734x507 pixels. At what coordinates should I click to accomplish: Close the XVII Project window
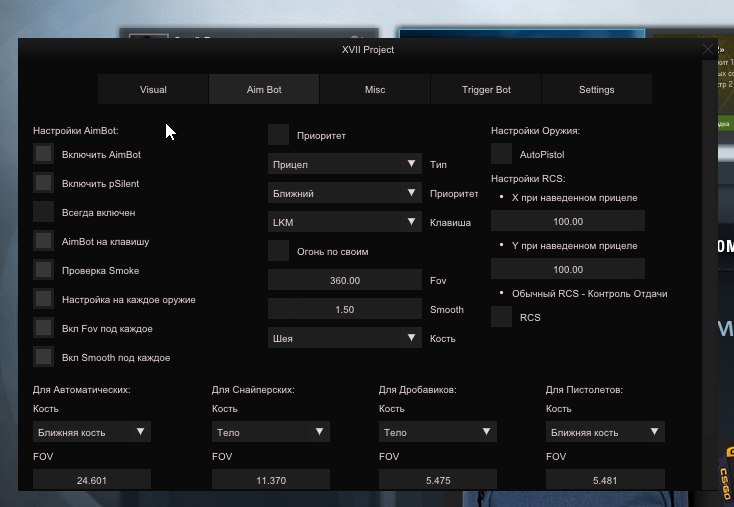click(x=707, y=49)
